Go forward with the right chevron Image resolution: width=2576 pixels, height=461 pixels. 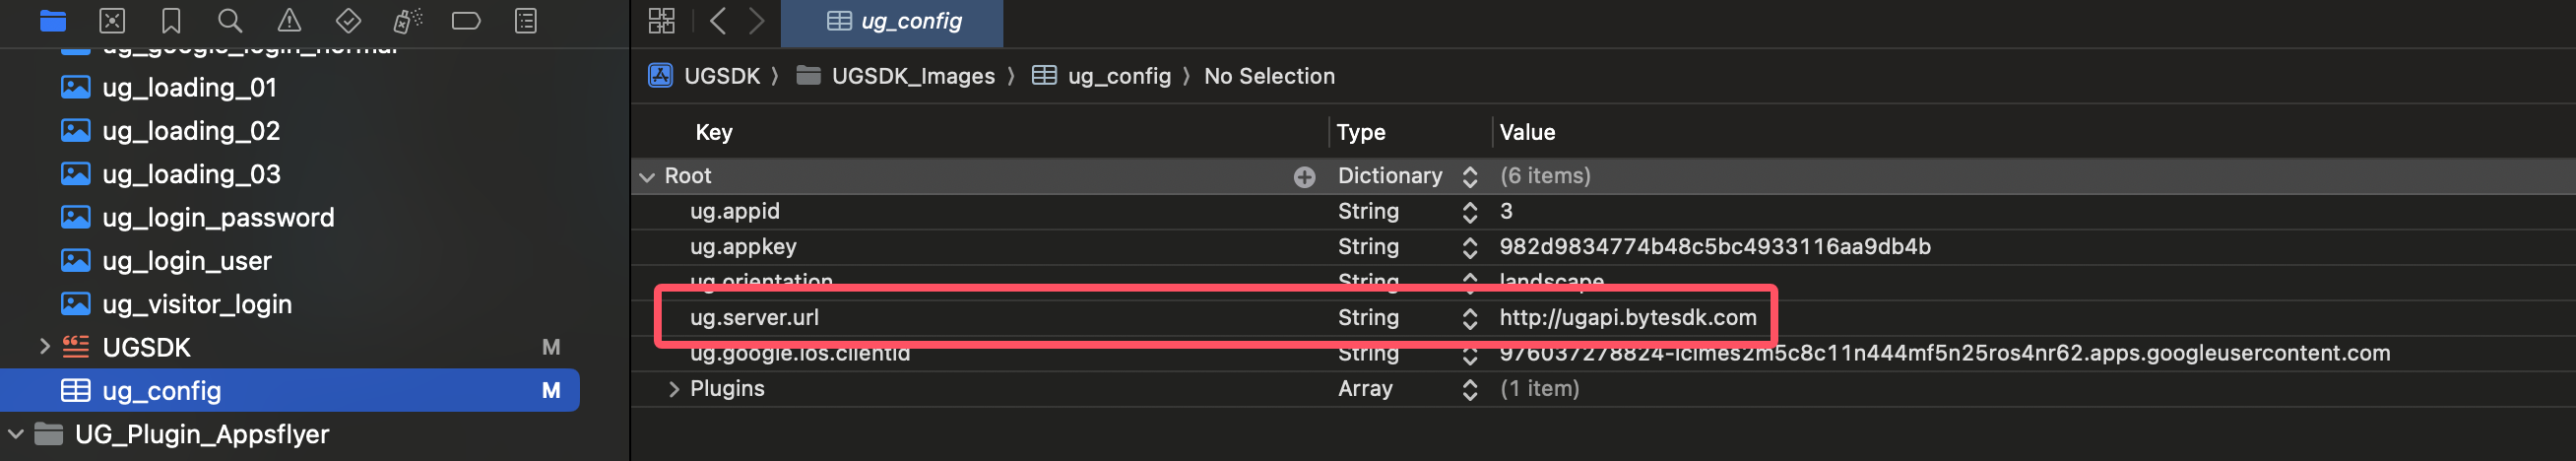[x=757, y=21]
